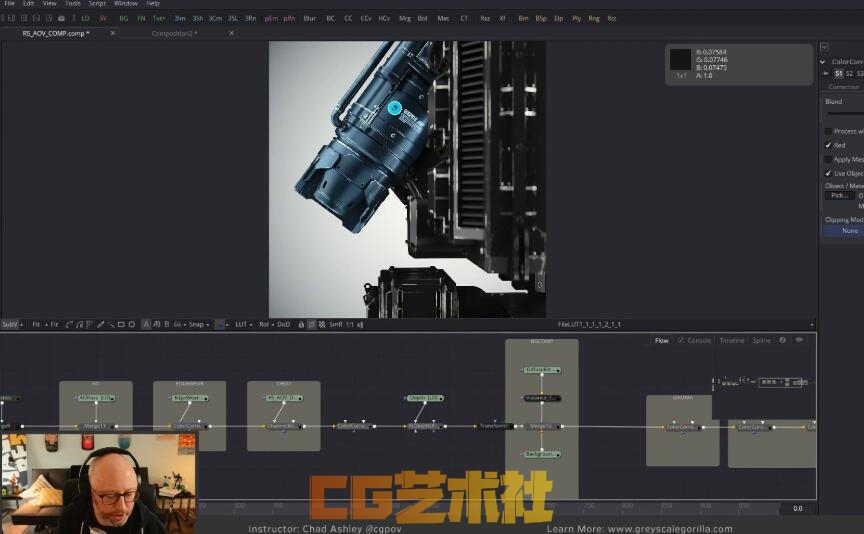Screen dimensions: 864x534
Task: Open the Script menu
Action: [x=97, y=3]
